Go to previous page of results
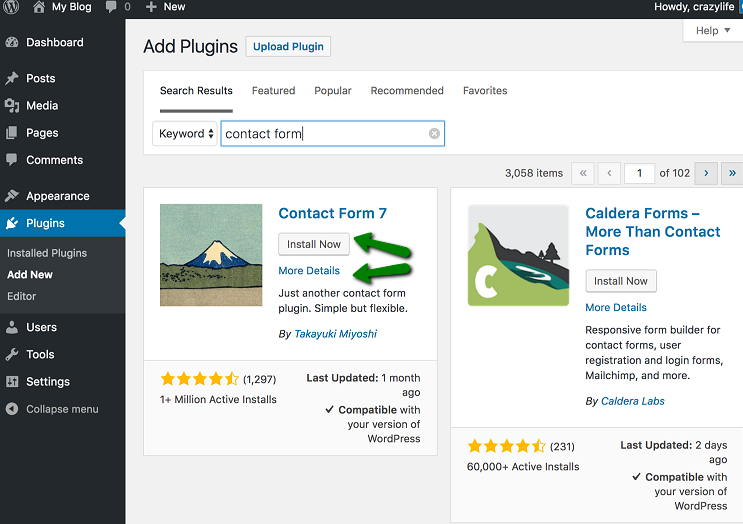743x524 pixels. 609,173
